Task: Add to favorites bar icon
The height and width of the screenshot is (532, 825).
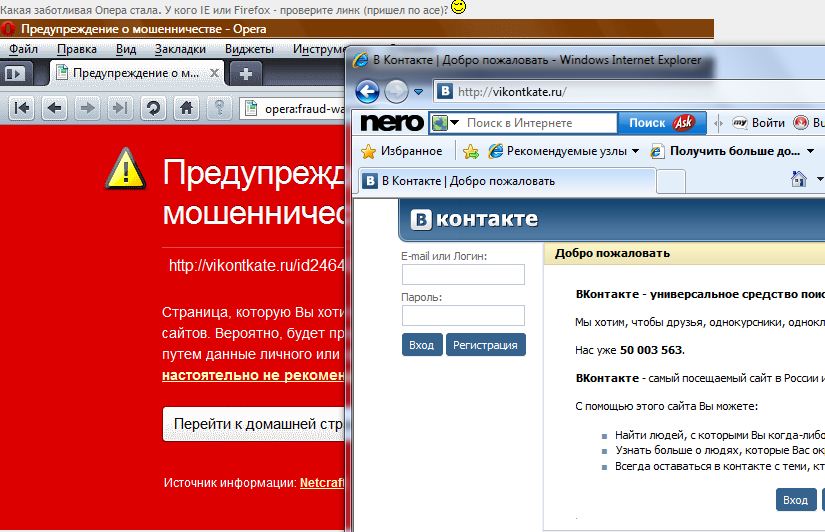Action: 470,152
